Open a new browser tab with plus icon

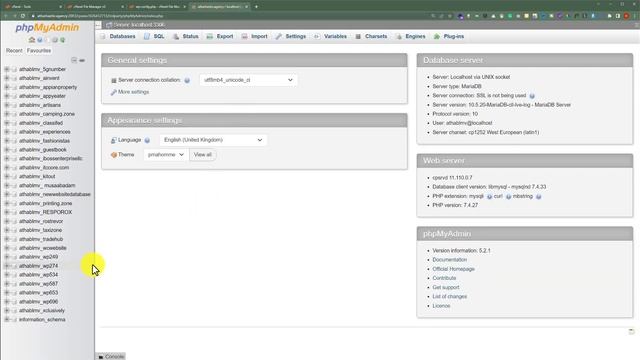[x=256, y=7]
